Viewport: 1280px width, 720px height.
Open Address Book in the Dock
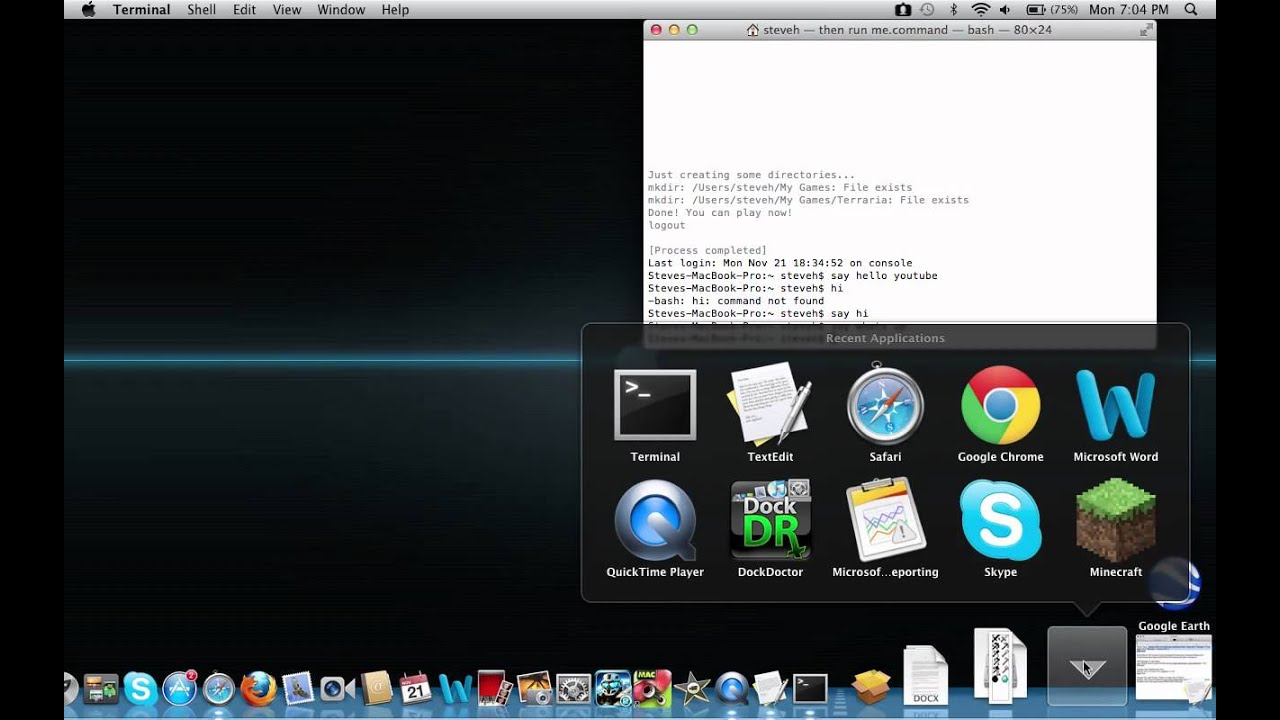point(376,688)
